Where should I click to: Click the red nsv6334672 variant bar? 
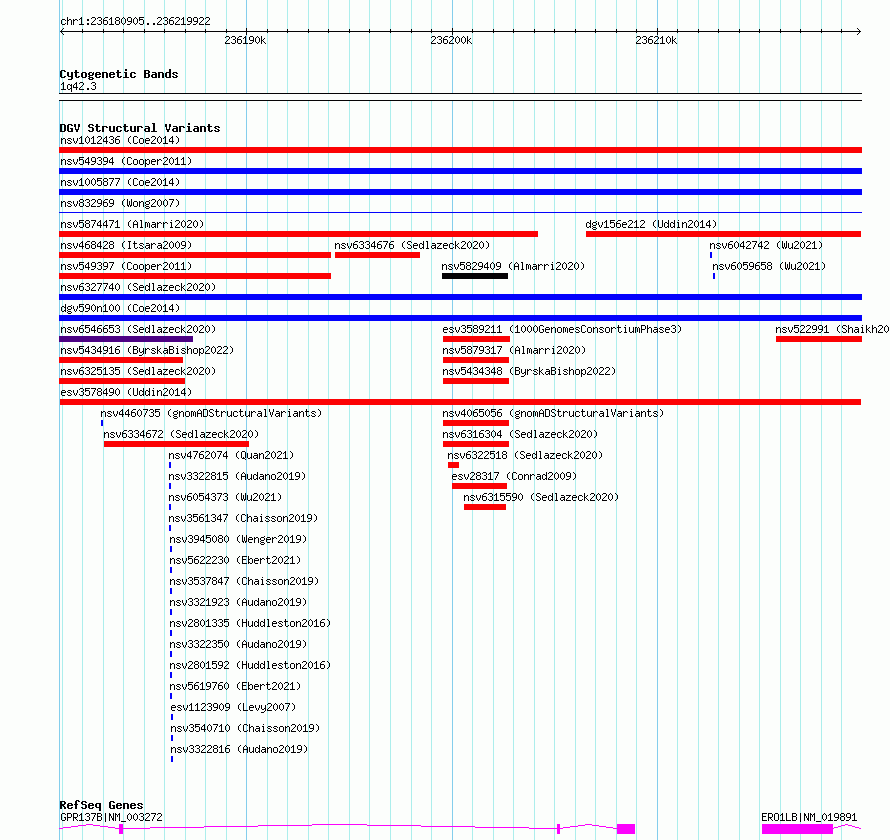[176, 444]
